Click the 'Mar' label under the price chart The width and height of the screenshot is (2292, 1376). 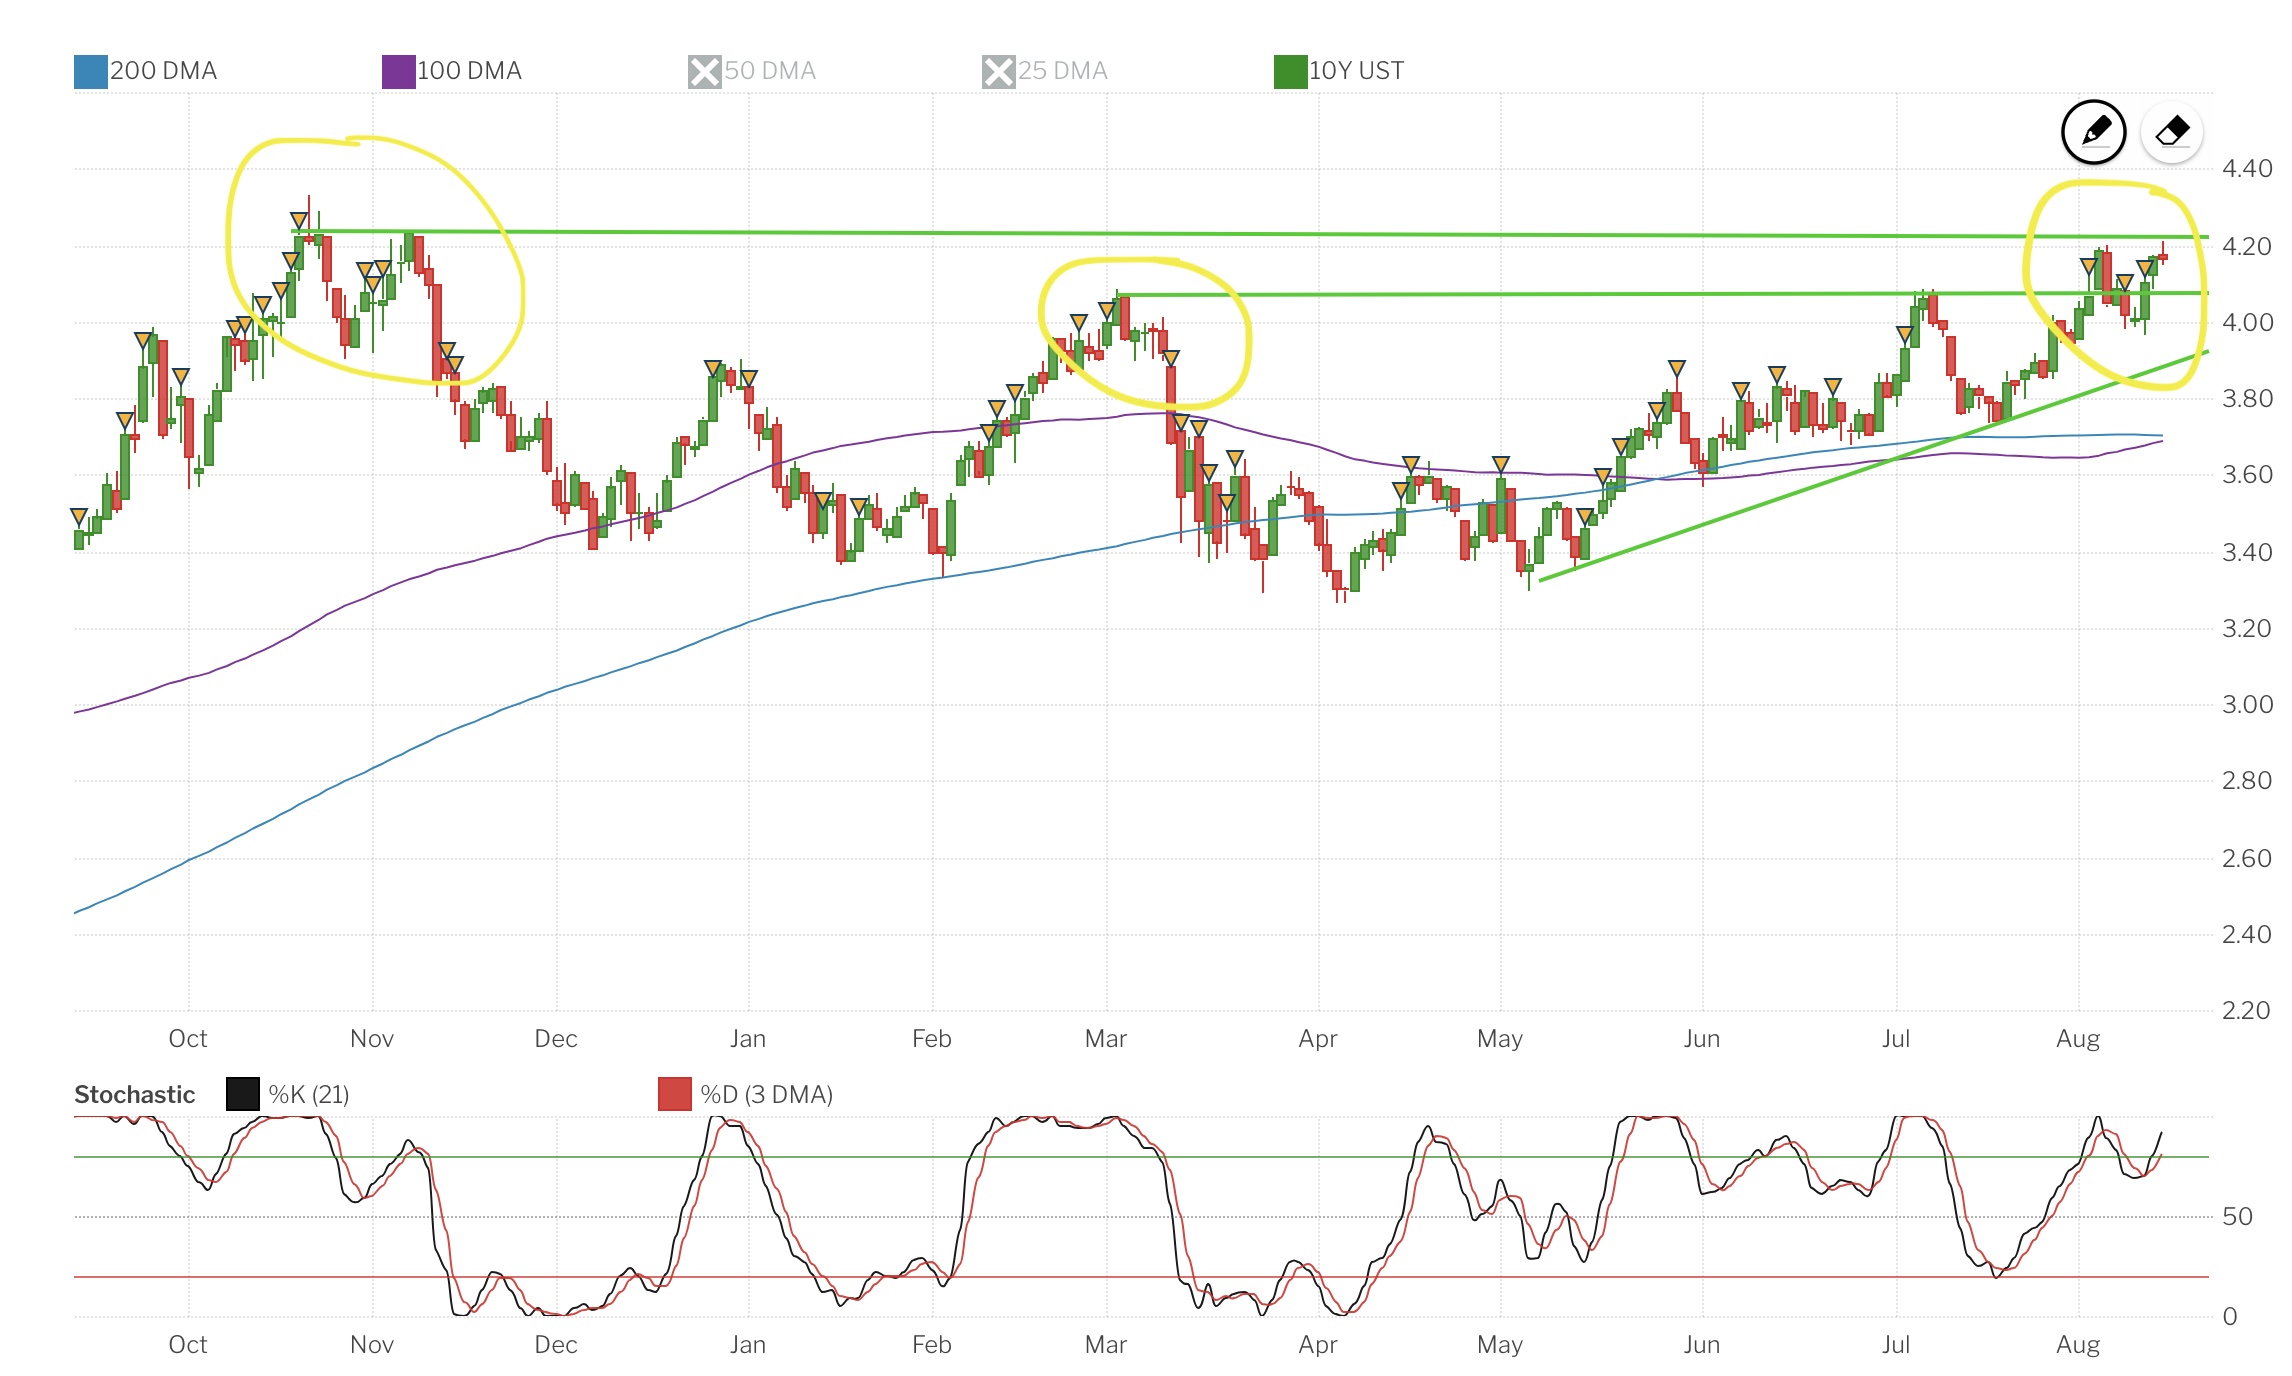click(x=1106, y=1039)
